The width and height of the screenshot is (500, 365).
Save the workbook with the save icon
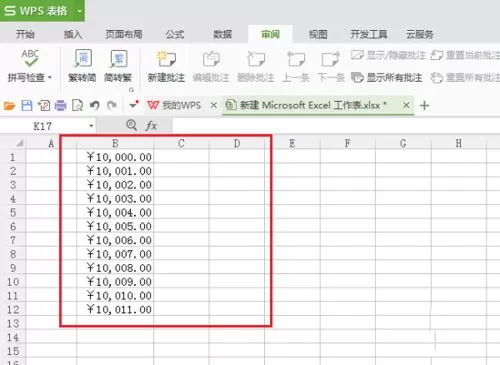27,106
